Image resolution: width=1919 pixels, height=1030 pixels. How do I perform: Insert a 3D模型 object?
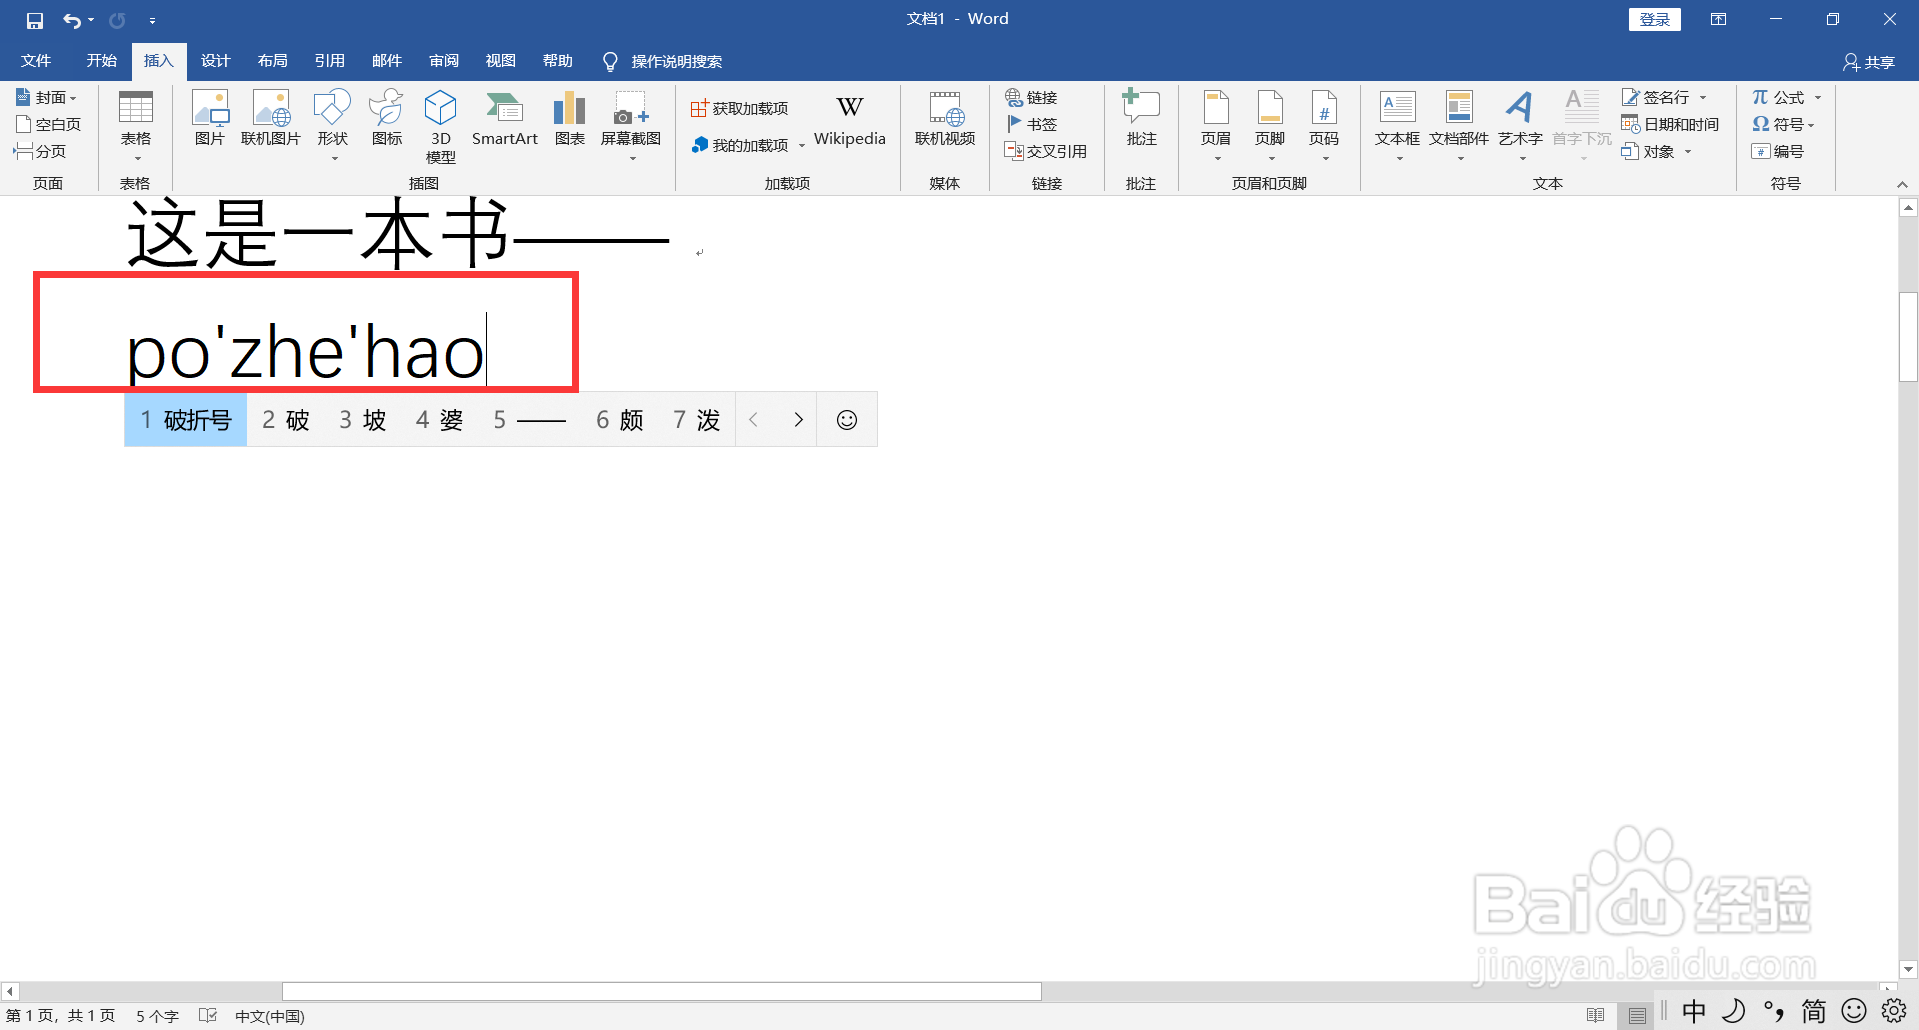tap(440, 124)
